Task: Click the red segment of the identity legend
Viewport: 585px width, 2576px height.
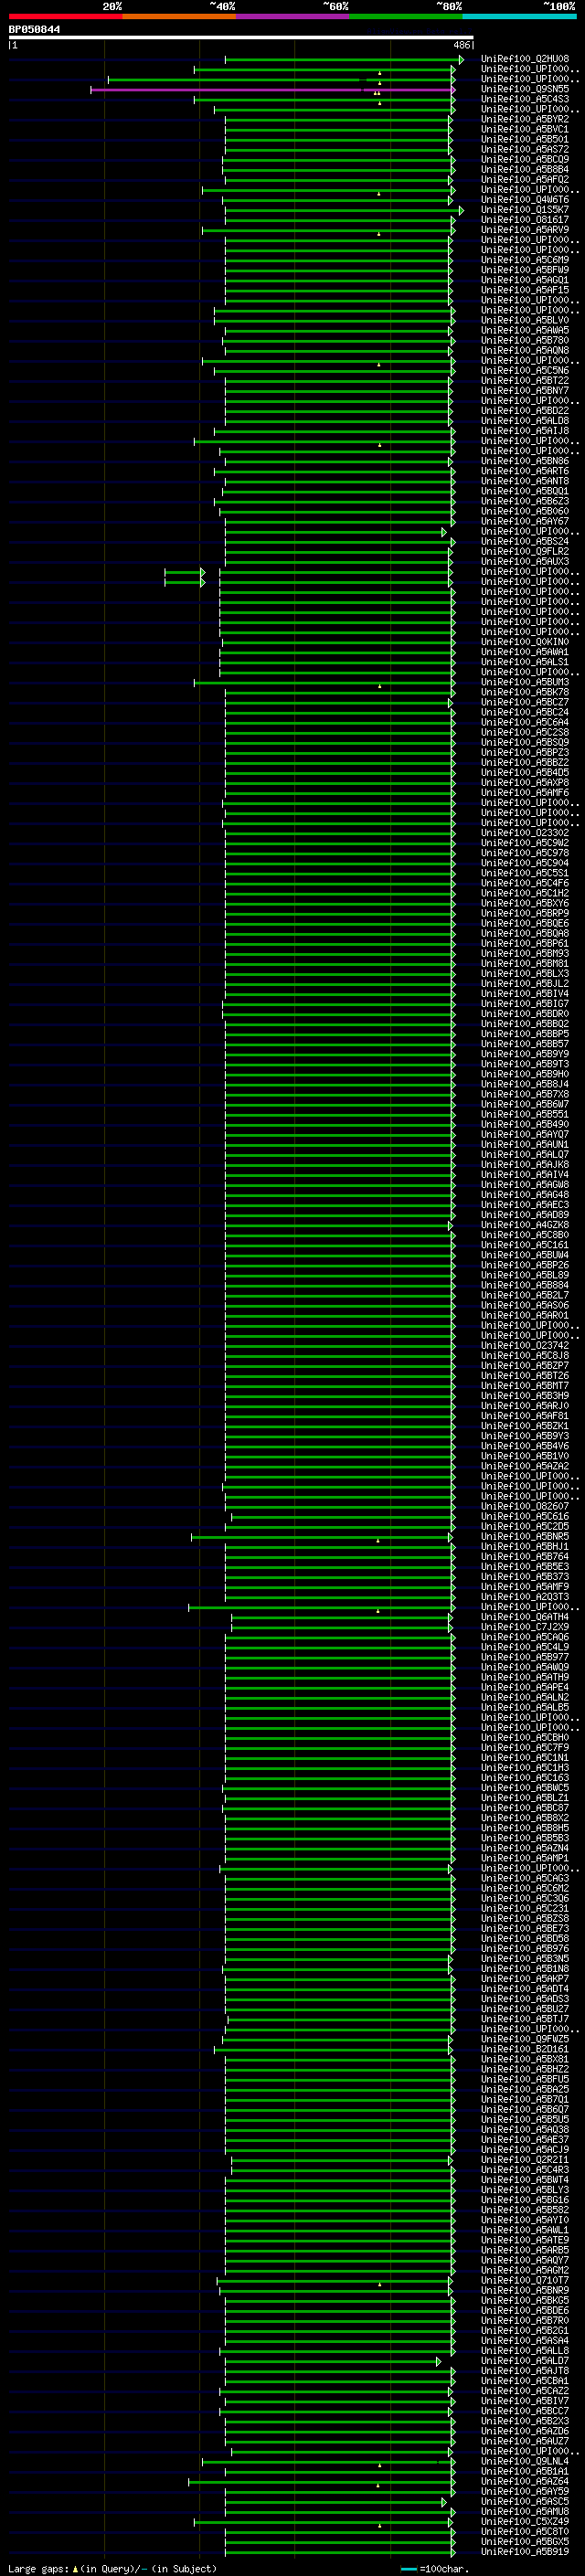Action: coord(65,16)
